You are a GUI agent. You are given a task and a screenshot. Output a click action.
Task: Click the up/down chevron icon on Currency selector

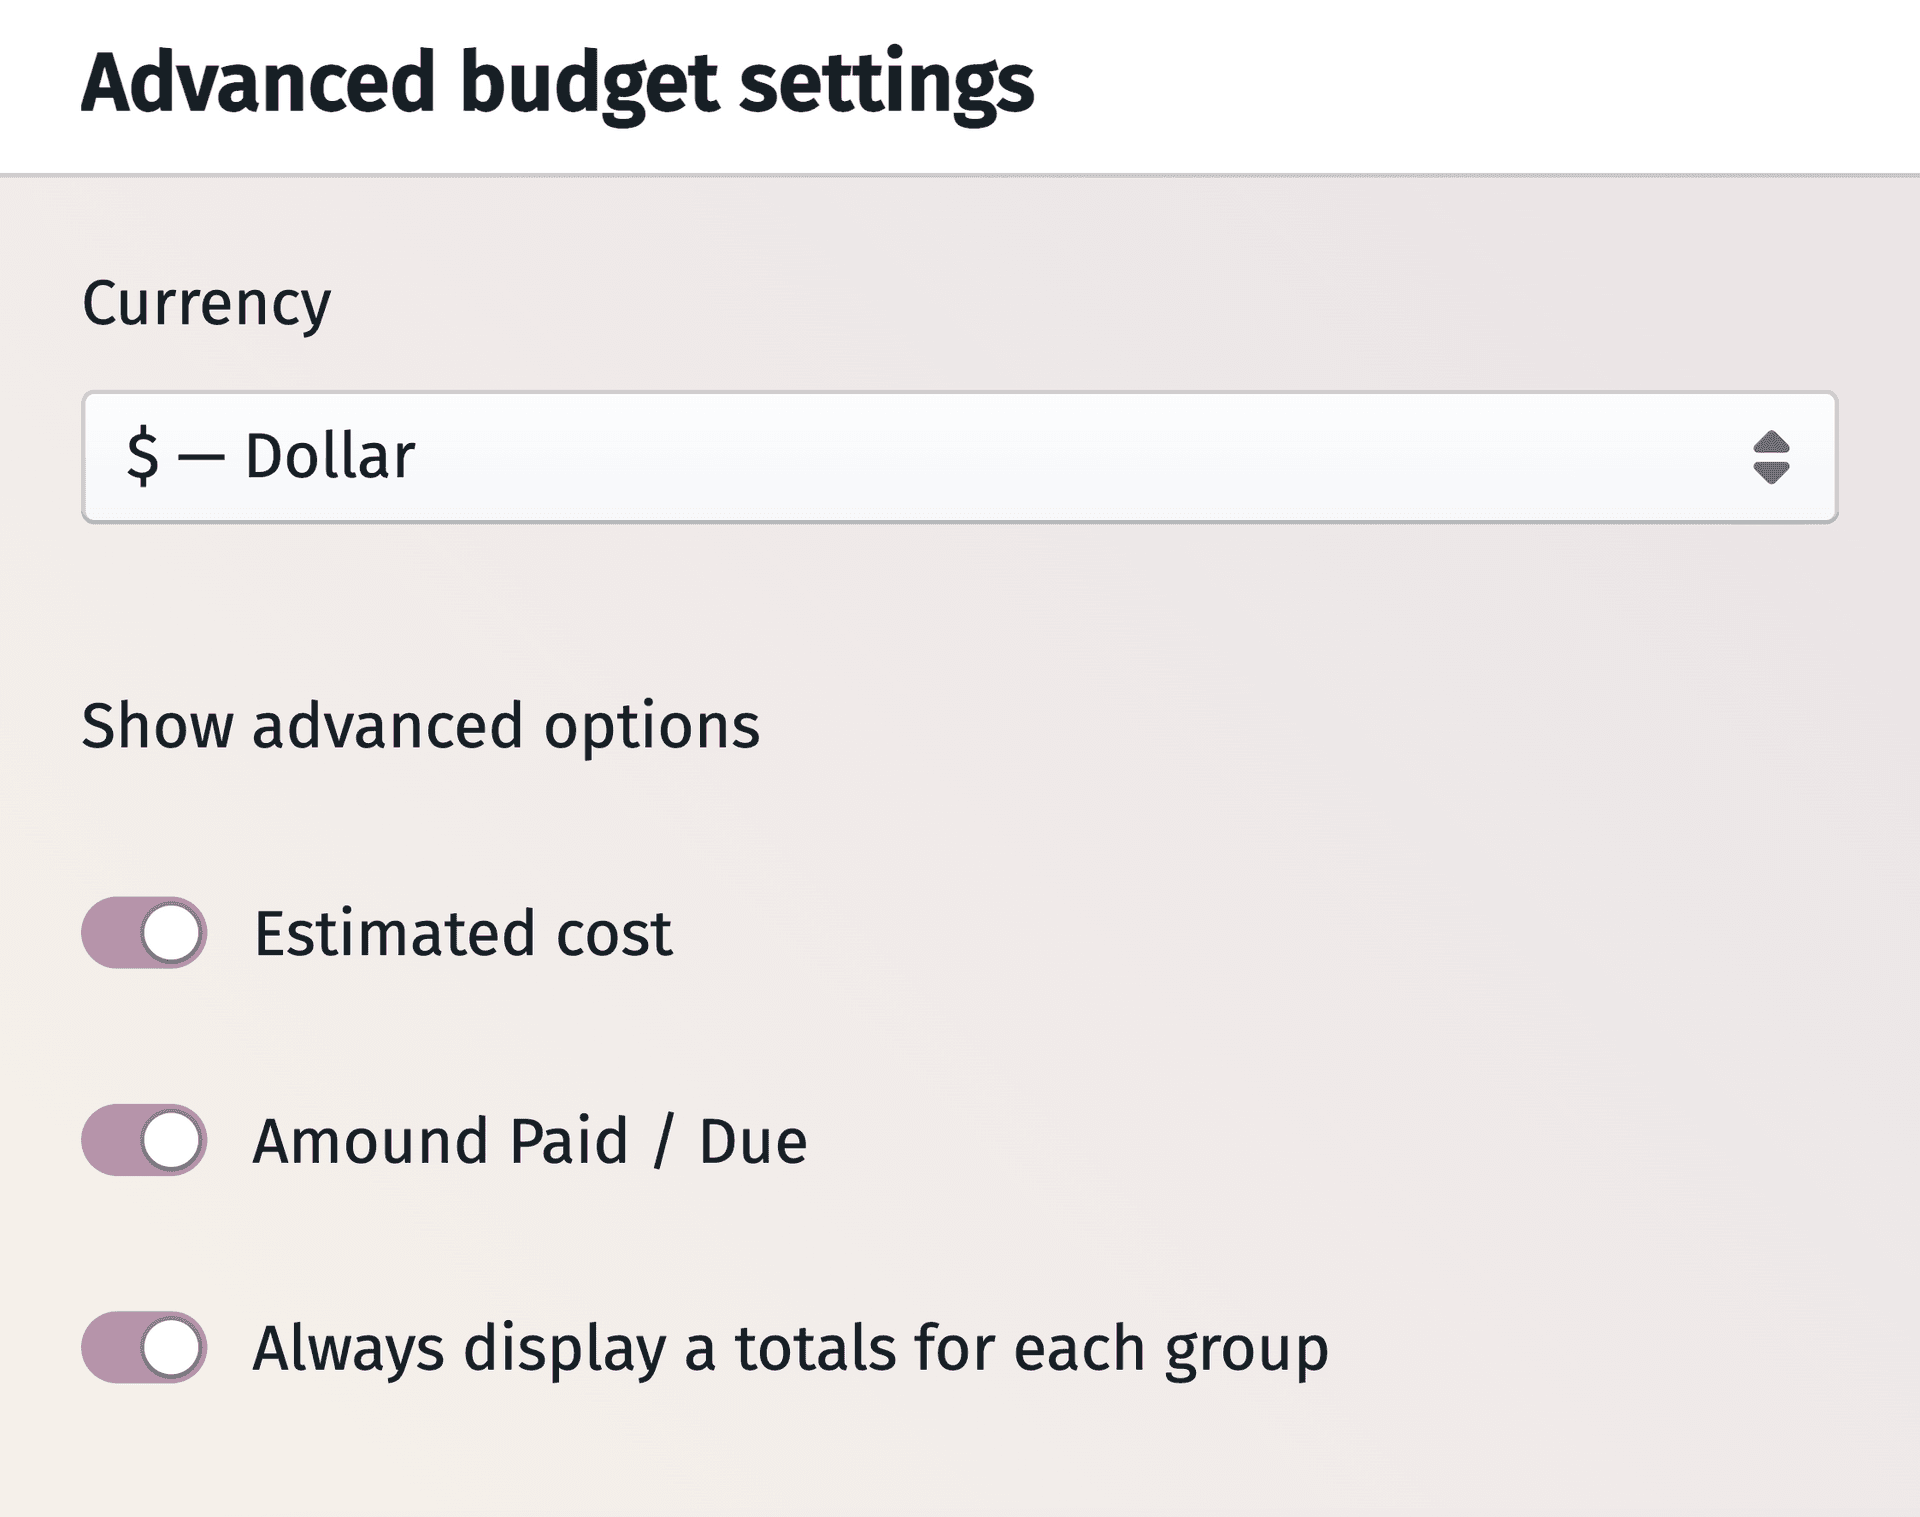(x=1773, y=456)
